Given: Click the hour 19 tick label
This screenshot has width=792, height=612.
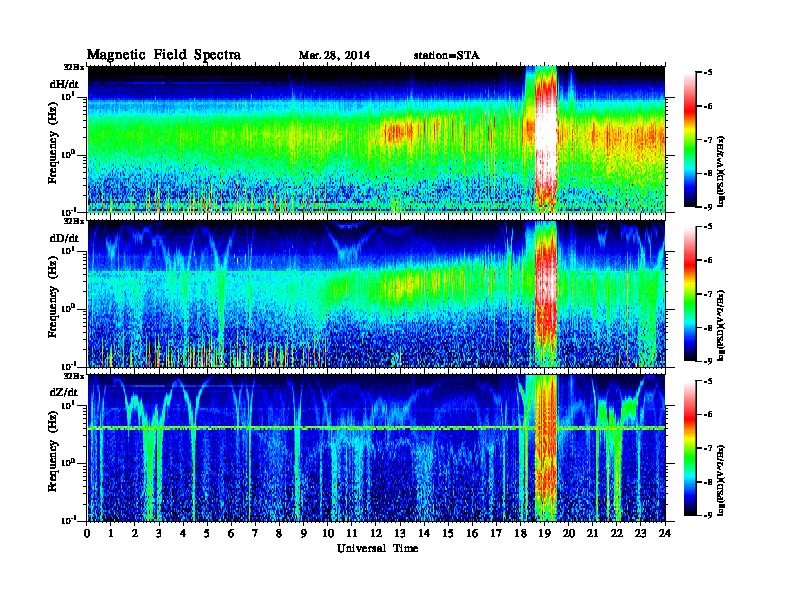Looking at the screenshot, I should coord(544,533).
